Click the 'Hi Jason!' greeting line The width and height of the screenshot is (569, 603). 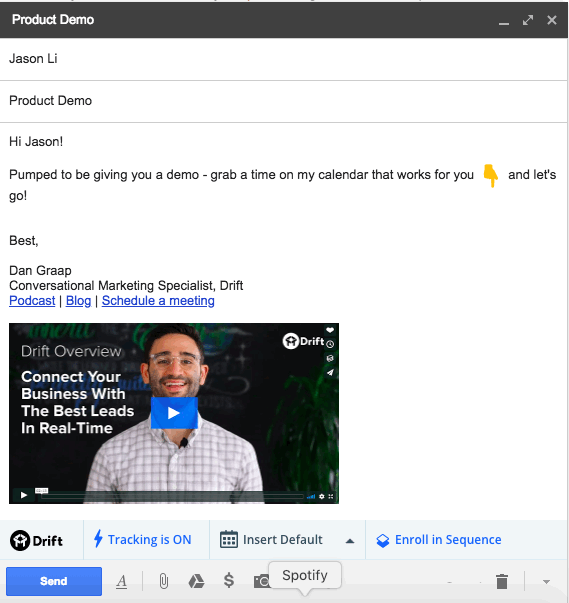(36, 142)
